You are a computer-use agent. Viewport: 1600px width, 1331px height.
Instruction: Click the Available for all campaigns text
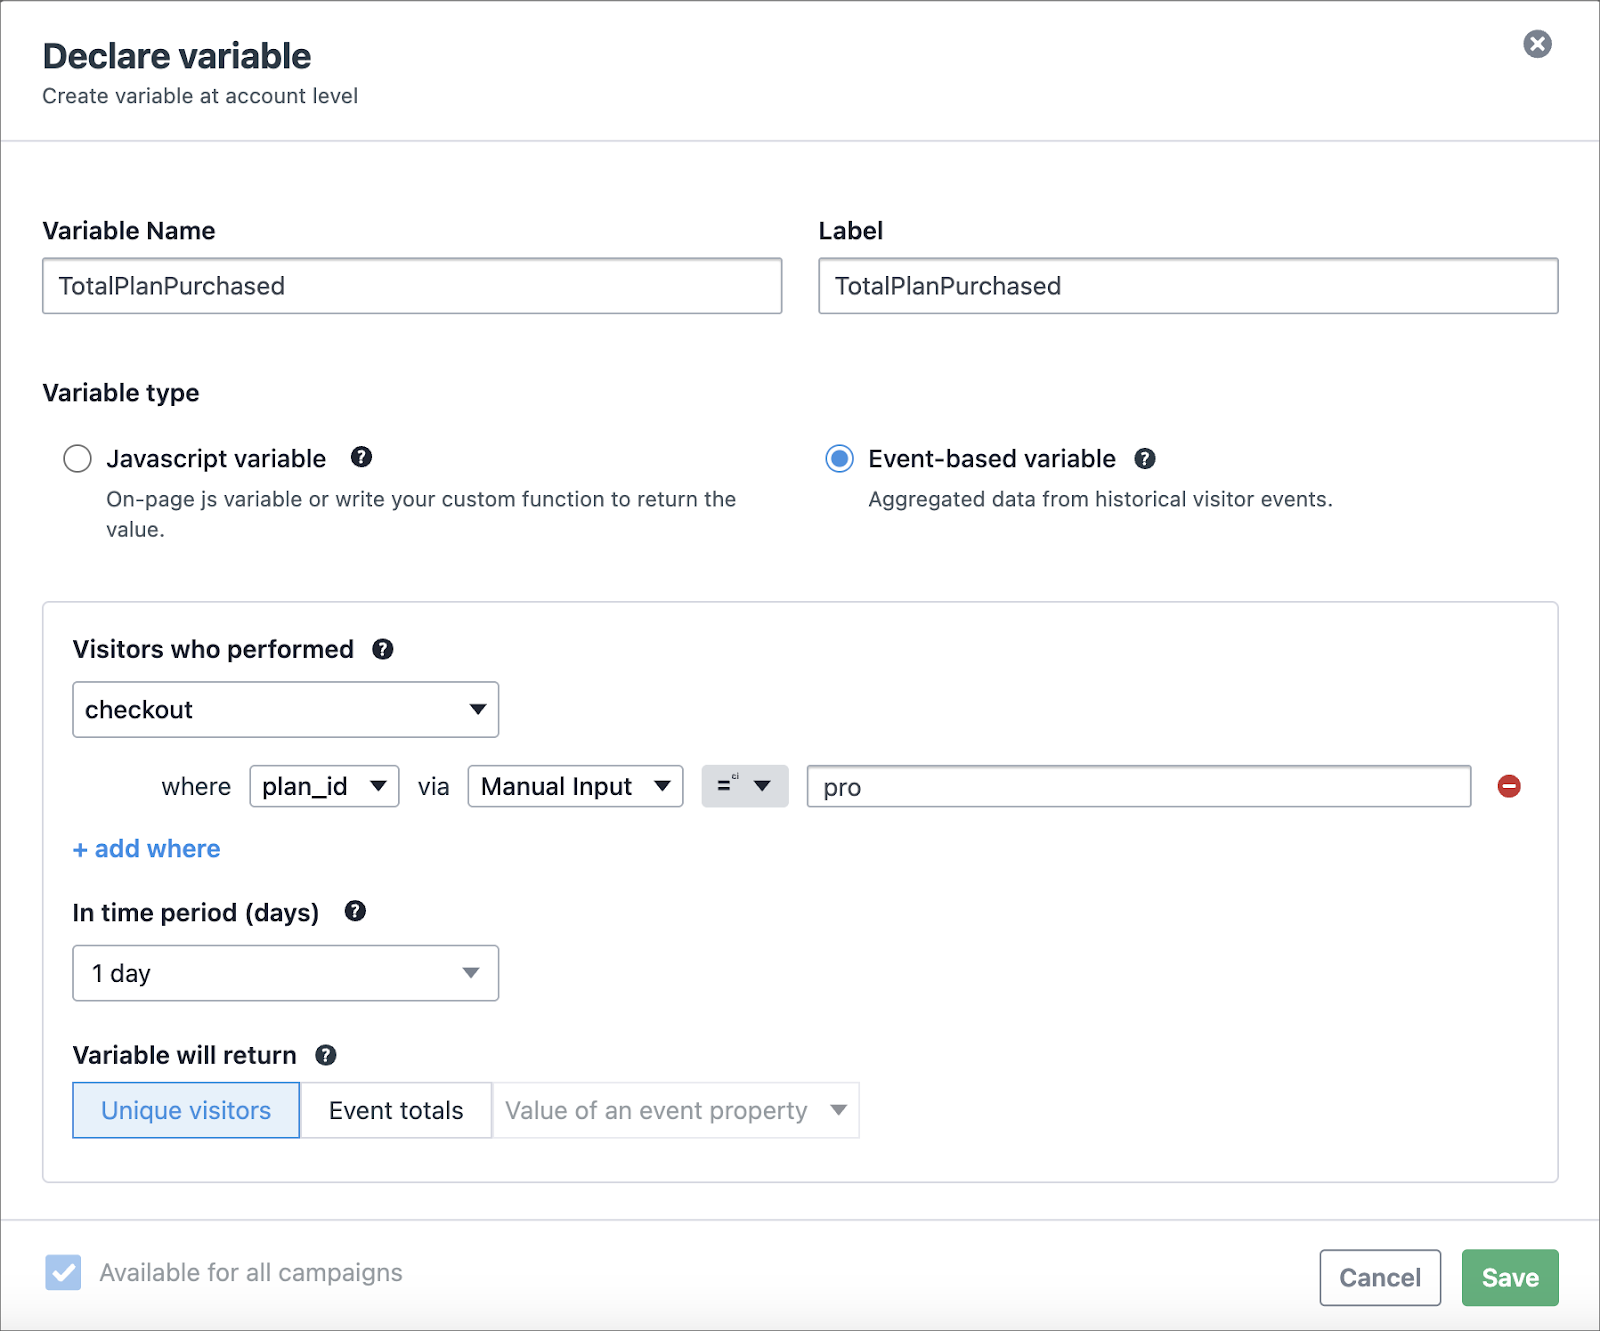pyautogui.click(x=251, y=1272)
